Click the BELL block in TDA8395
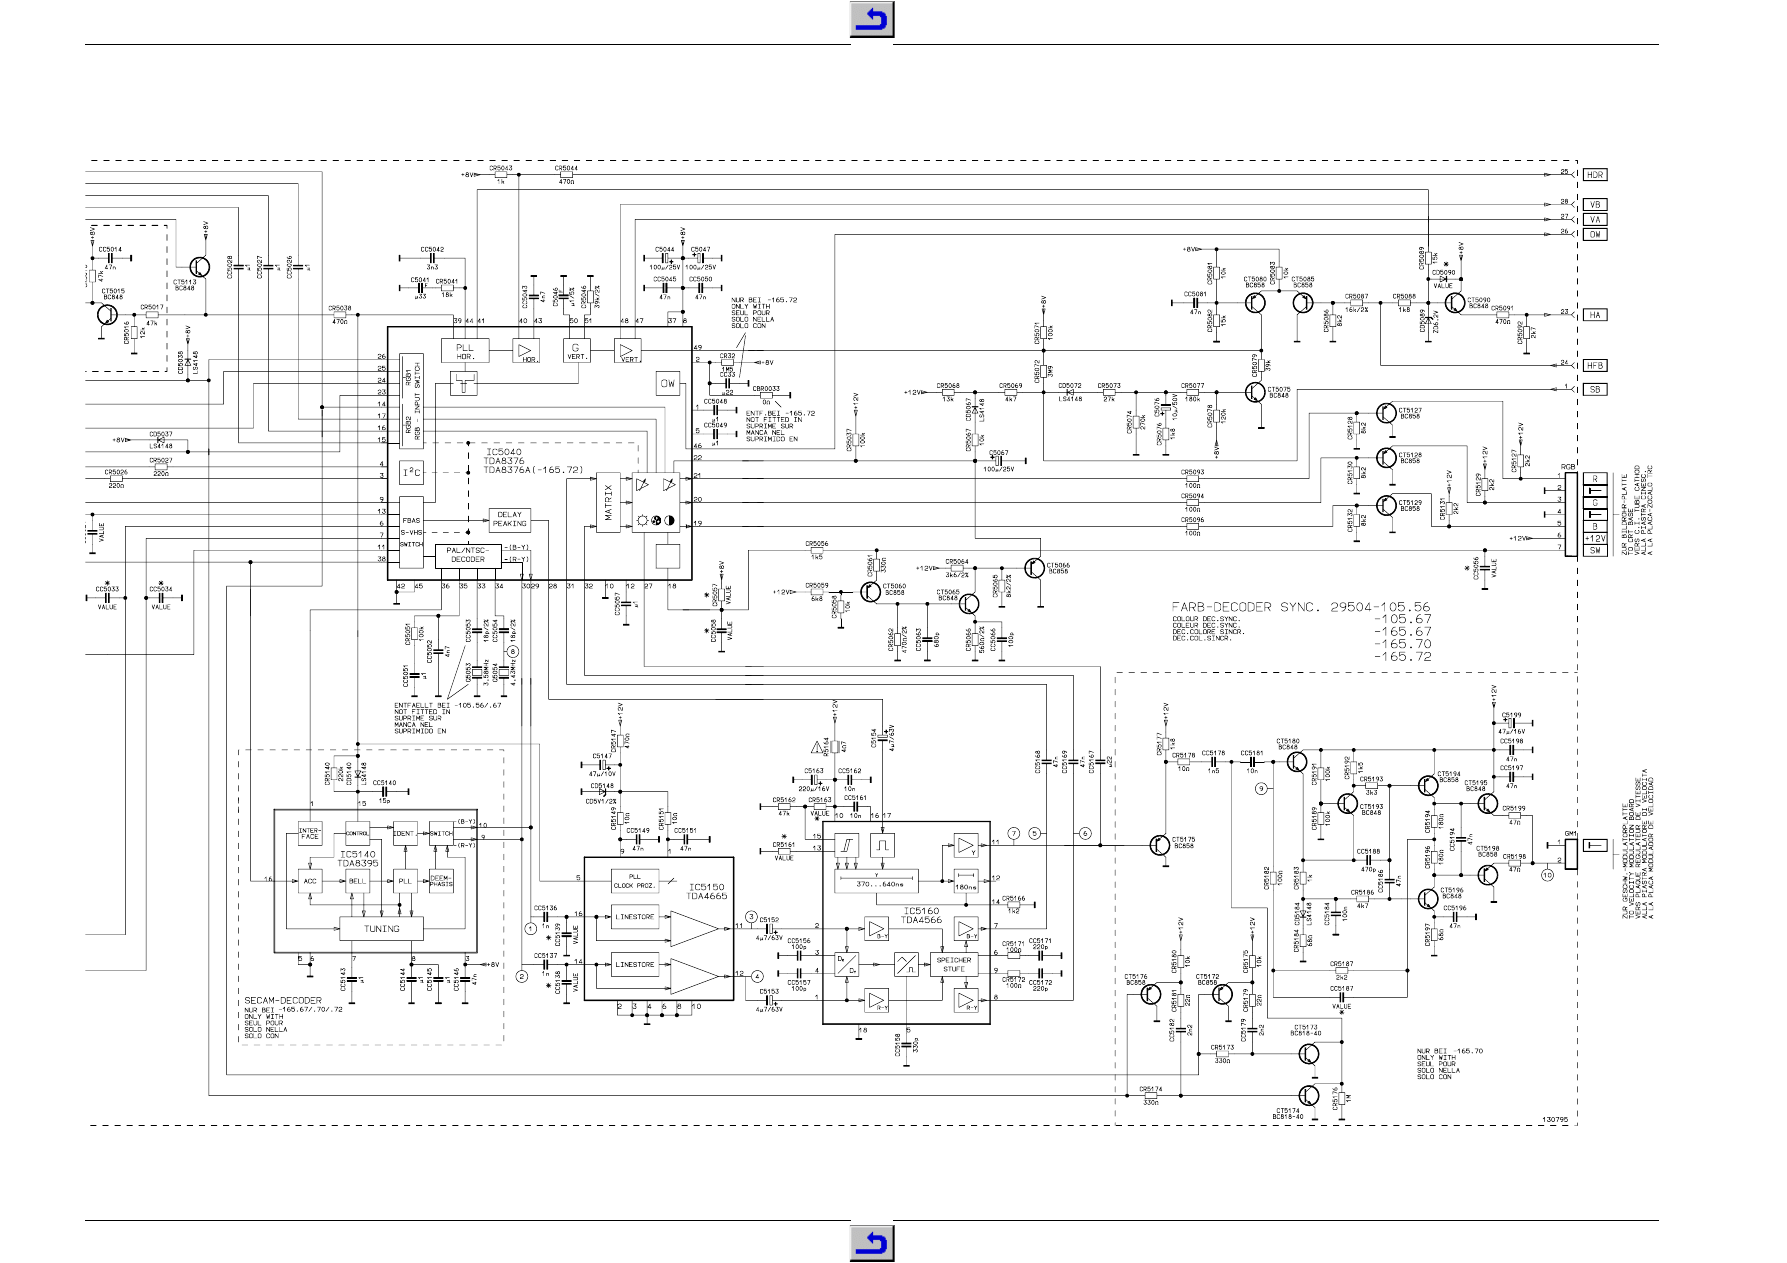 tap(357, 881)
